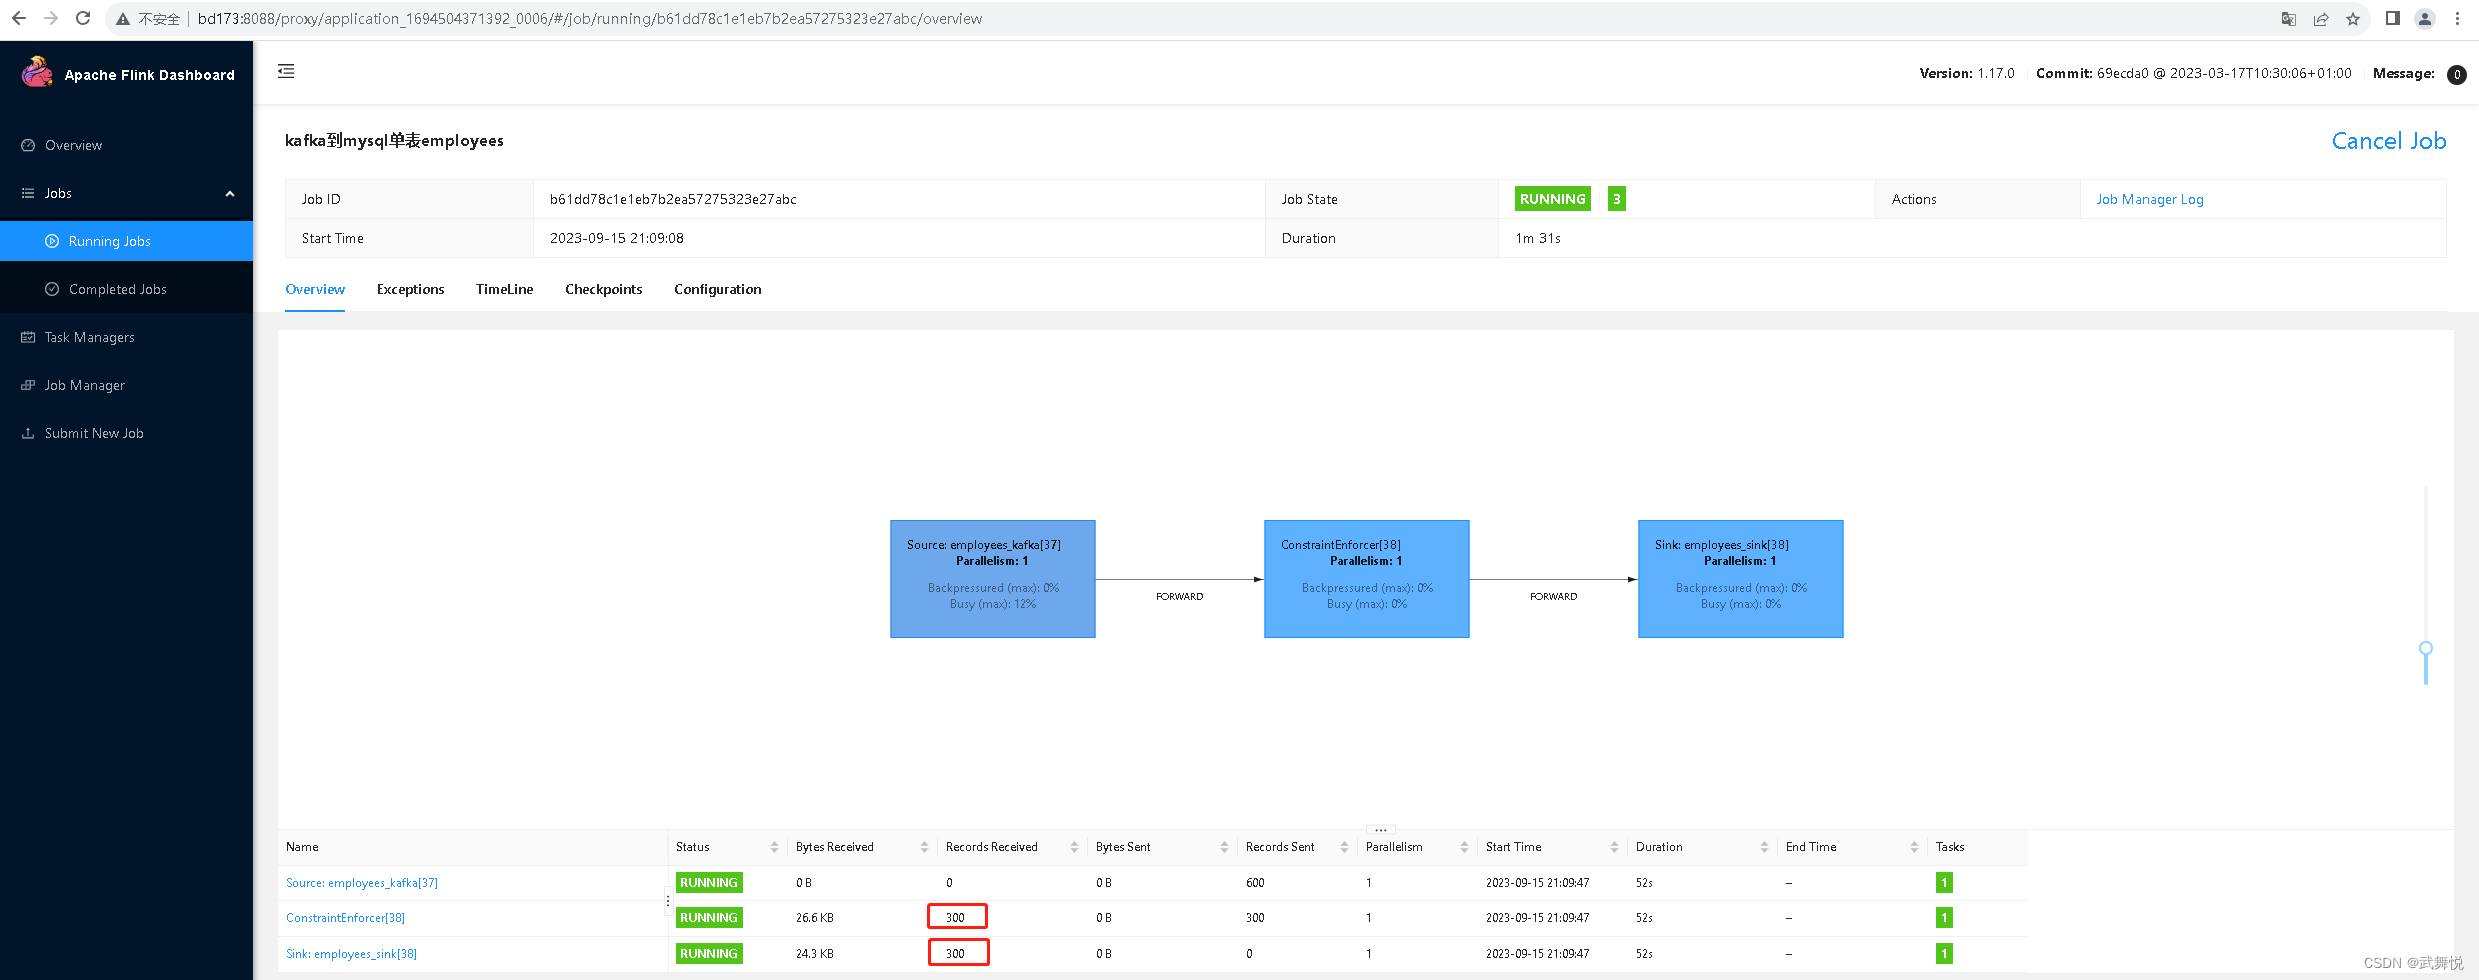The width and height of the screenshot is (2479, 980).
Task: Open Job Manager page
Action: (x=126, y=385)
